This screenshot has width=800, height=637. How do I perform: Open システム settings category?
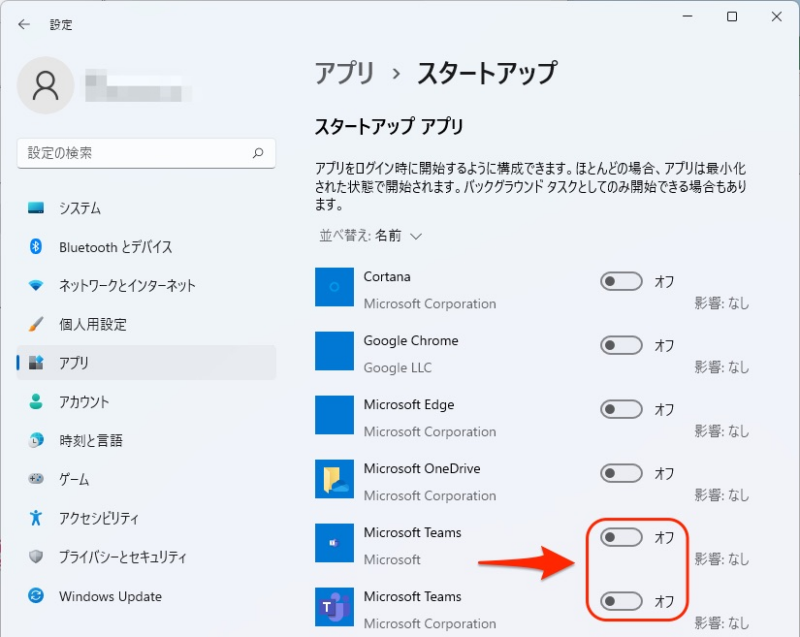click(x=146, y=208)
